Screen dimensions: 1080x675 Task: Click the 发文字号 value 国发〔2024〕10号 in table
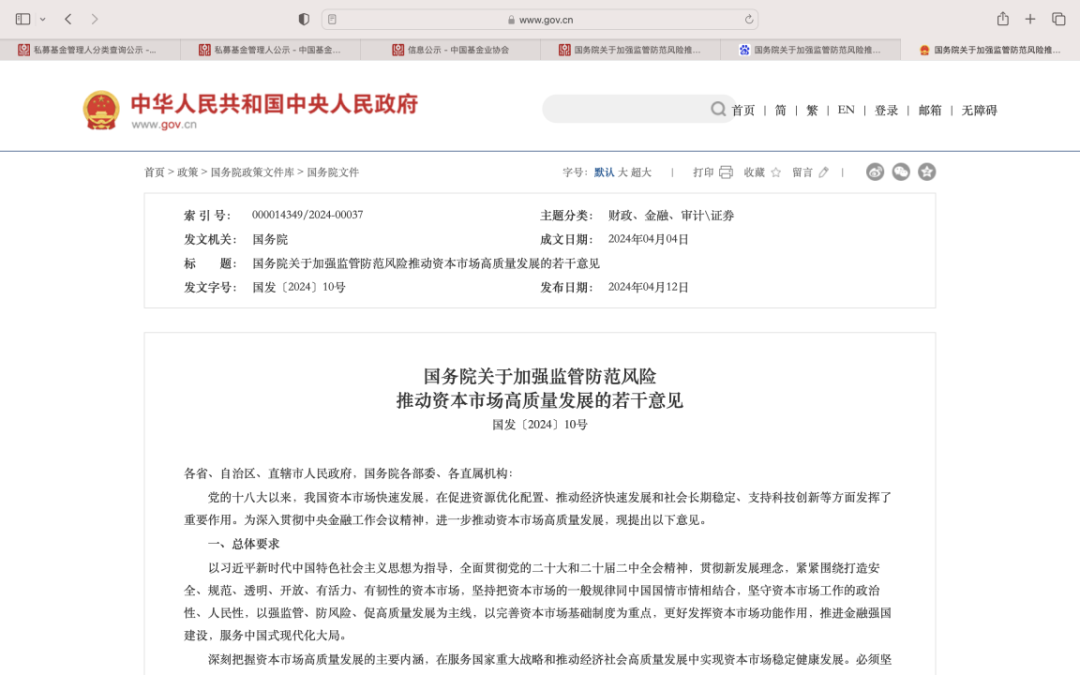point(299,287)
